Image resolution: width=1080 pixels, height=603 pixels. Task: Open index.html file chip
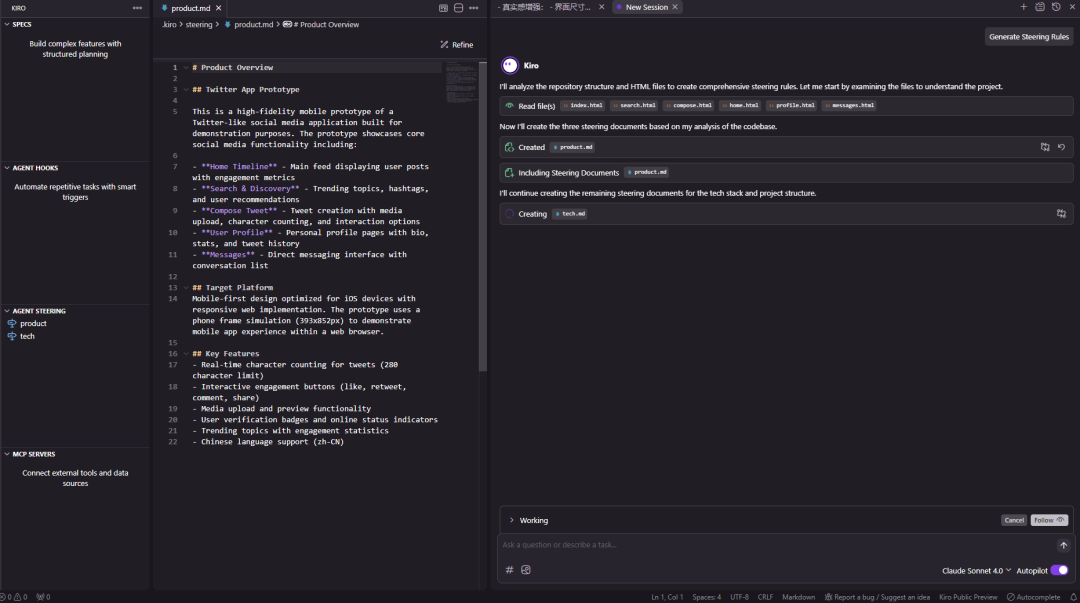[583, 105]
